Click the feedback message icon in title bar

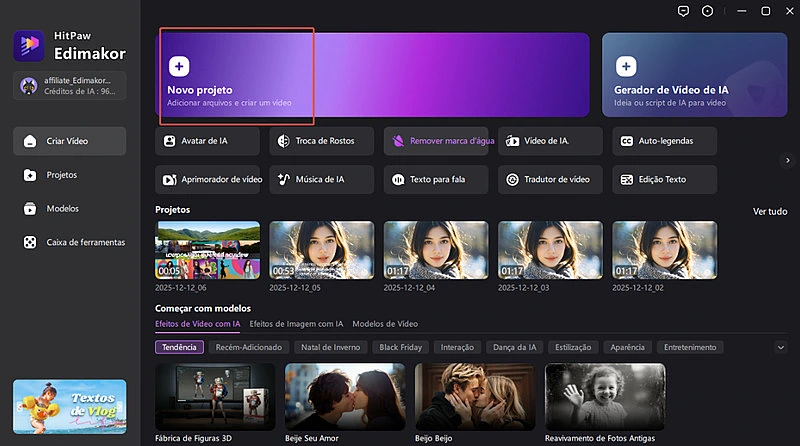684,10
